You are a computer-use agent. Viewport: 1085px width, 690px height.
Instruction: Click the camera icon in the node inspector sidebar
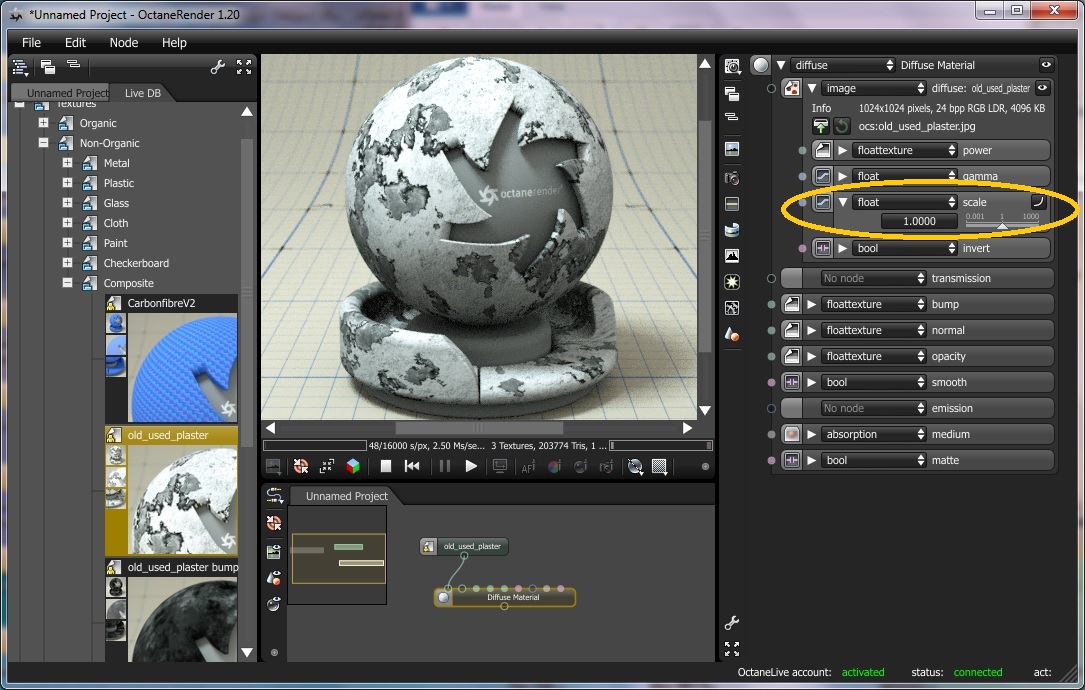pyautogui.click(x=731, y=178)
